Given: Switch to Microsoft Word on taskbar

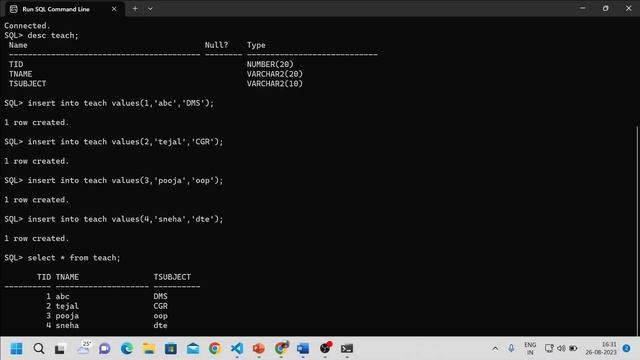Looking at the screenshot, I should pyautogui.click(x=303, y=349).
